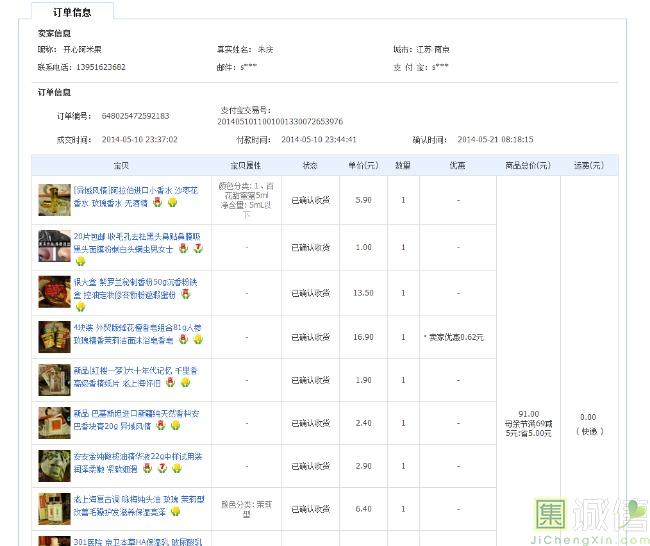The height and width of the screenshot is (546, 650).
Task: Click yellow badge on 咏梅牌头油 hair oil item
Action: coord(175,511)
